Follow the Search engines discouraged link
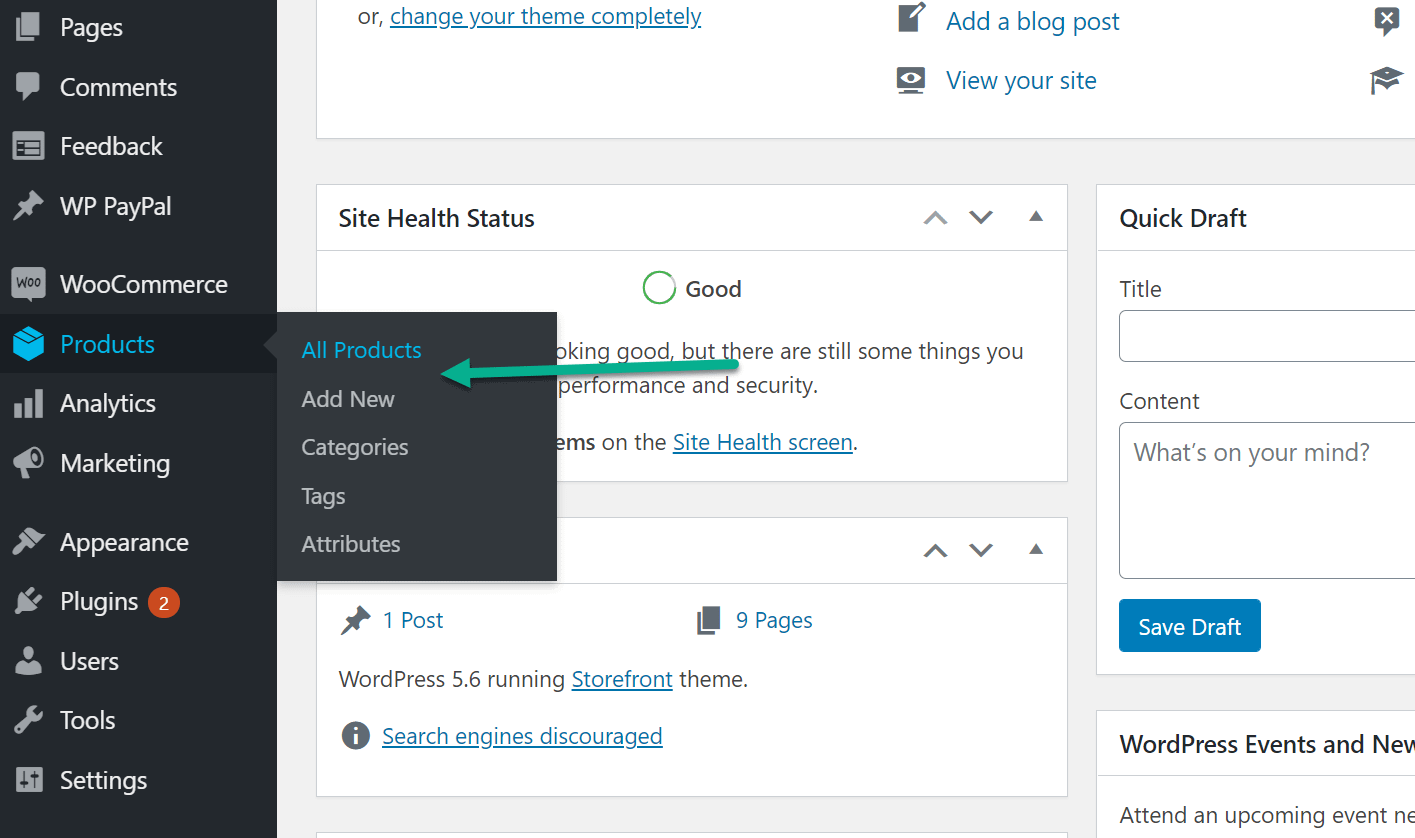Image resolution: width=1415 pixels, height=838 pixels. point(522,737)
